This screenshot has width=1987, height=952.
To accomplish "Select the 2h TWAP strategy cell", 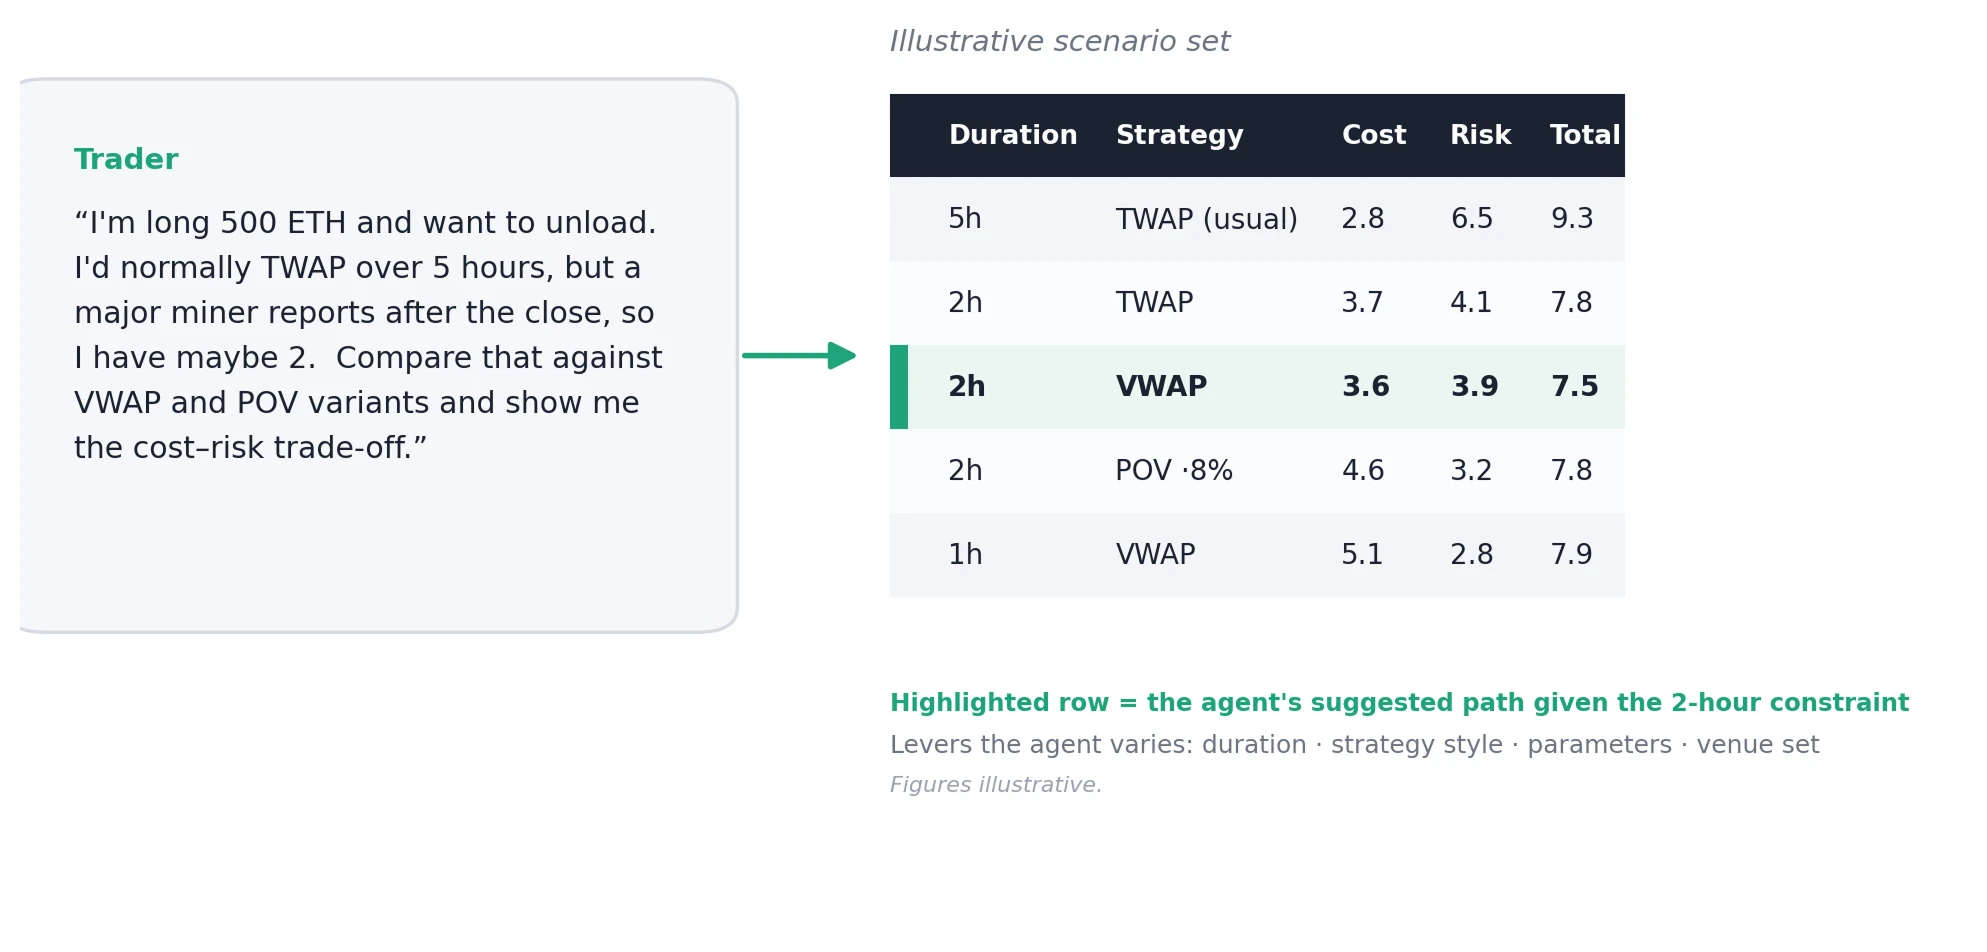I will point(1154,303).
